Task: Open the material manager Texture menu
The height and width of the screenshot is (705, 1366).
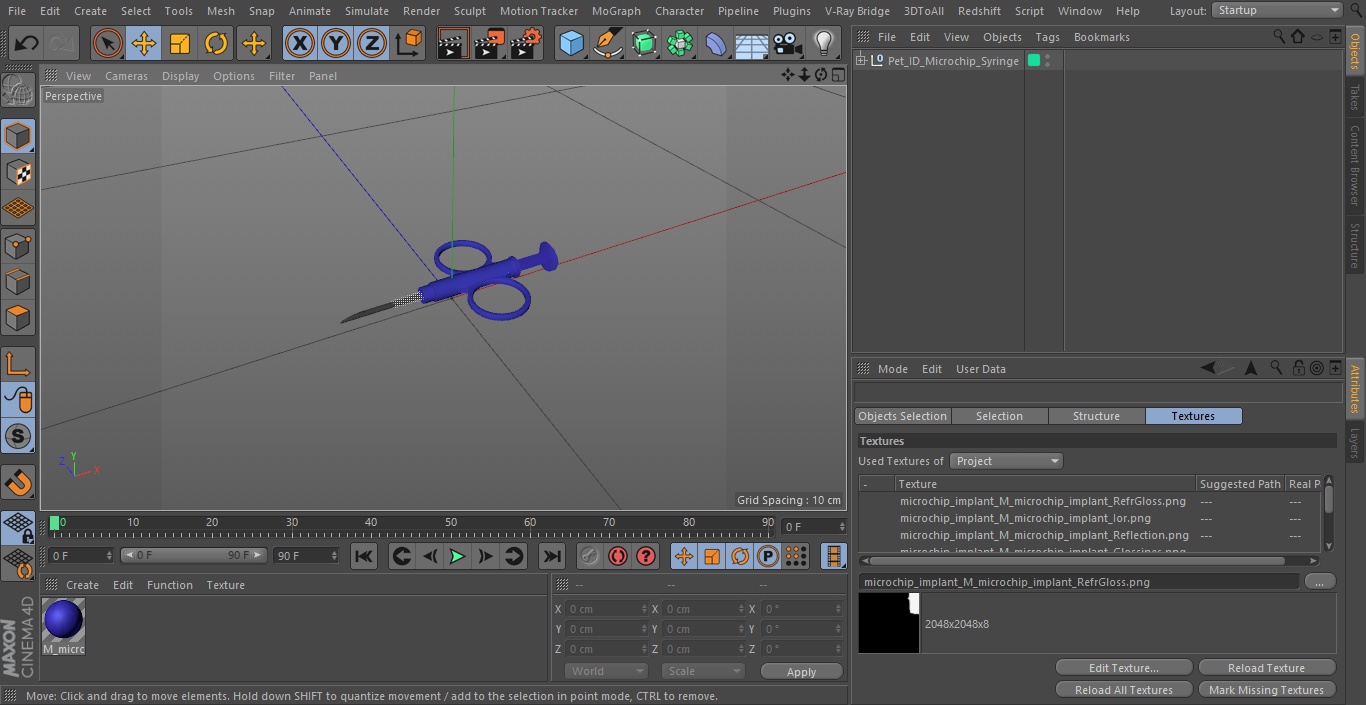Action: coord(225,585)
